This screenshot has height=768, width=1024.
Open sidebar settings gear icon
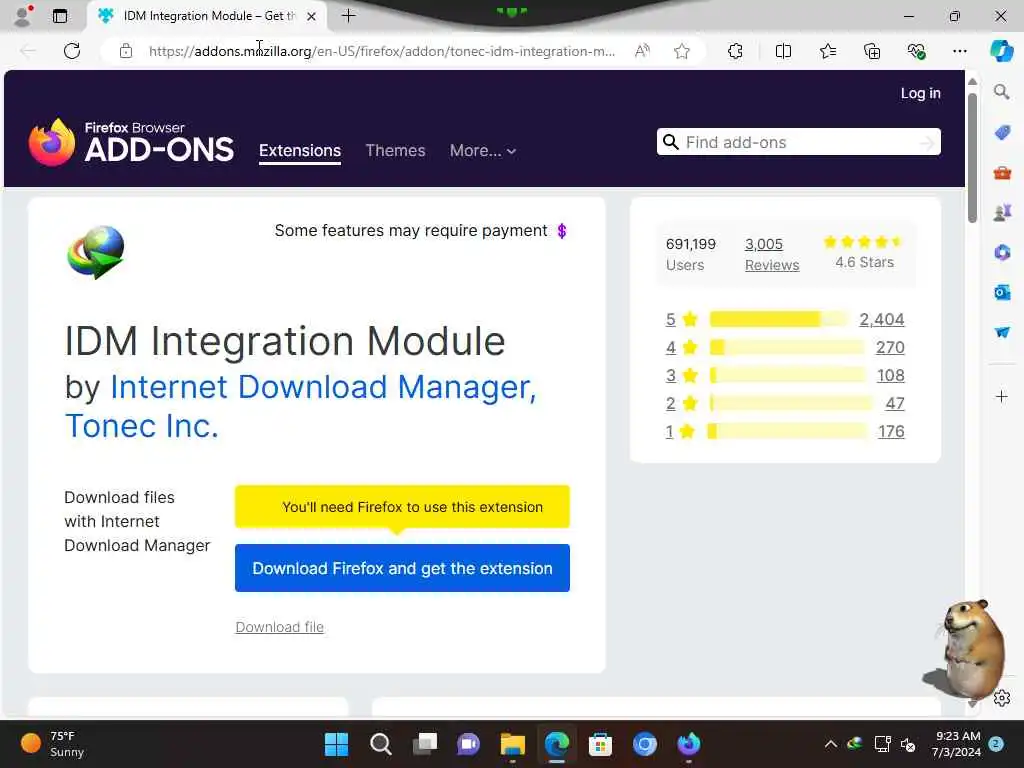[1002, 697]
